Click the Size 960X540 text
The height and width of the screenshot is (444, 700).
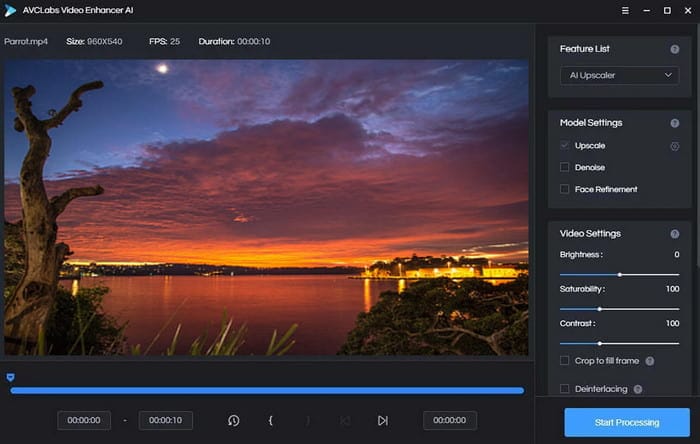click(94, 41)
